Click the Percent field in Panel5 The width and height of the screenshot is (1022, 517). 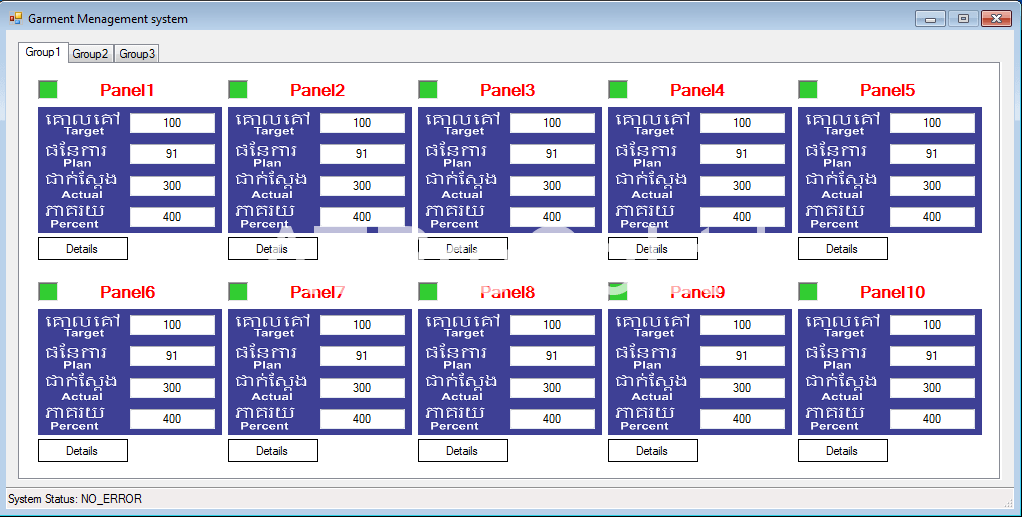932,217
